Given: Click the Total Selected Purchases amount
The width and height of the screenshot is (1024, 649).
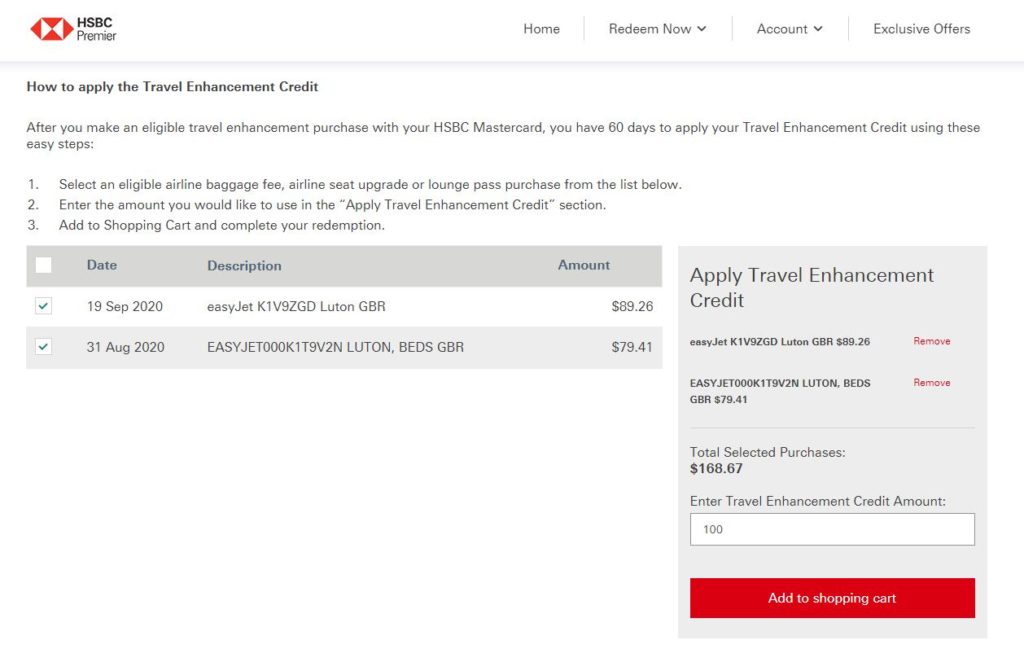Looking at the screenshot, I should pos(717,467).
